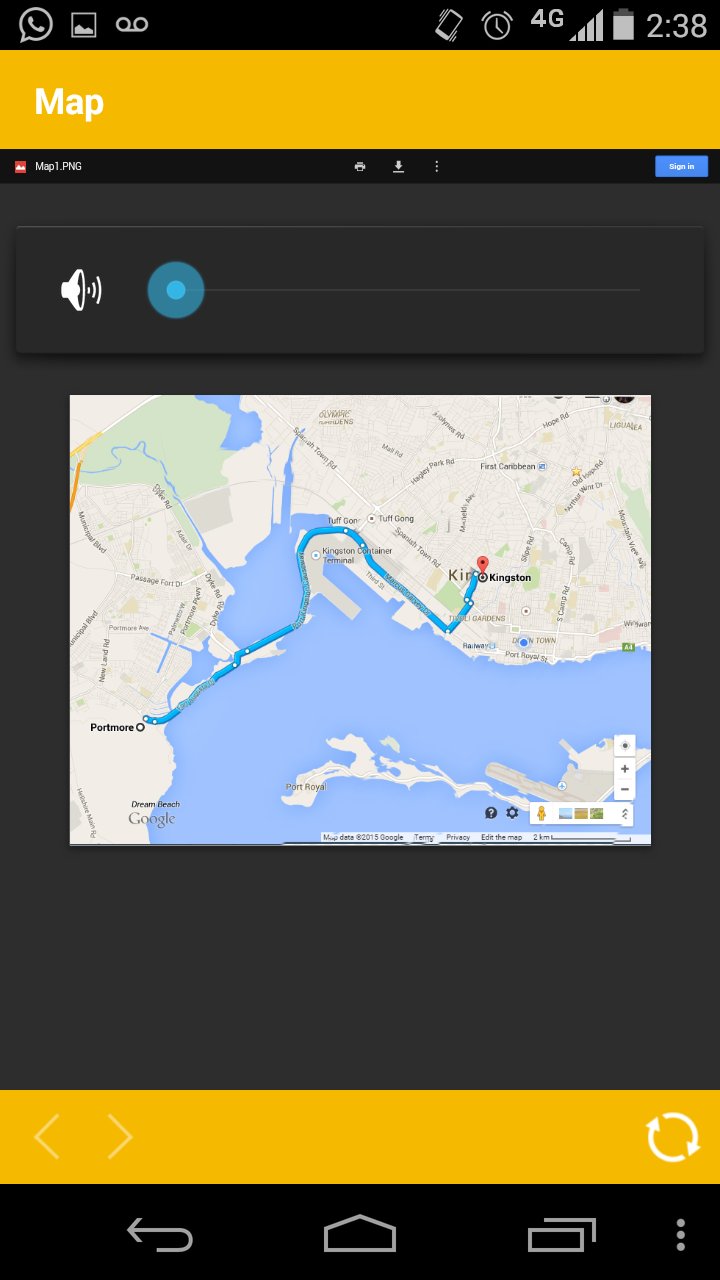This screenshot has height=1280, width=720.
Task: Tap the speaker volume icon
Action: click(x=81, y=291)
